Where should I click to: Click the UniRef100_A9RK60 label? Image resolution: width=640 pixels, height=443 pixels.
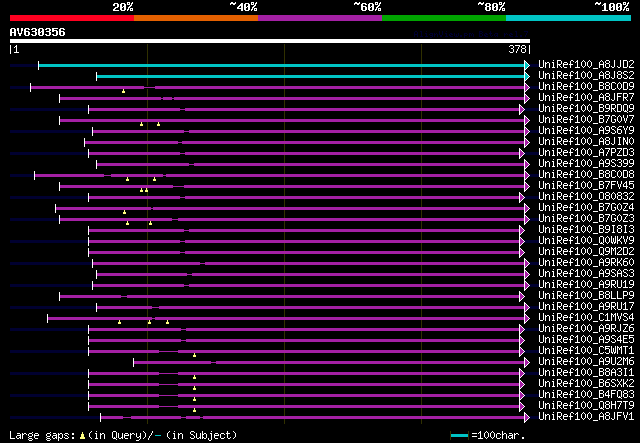point(586,263)
